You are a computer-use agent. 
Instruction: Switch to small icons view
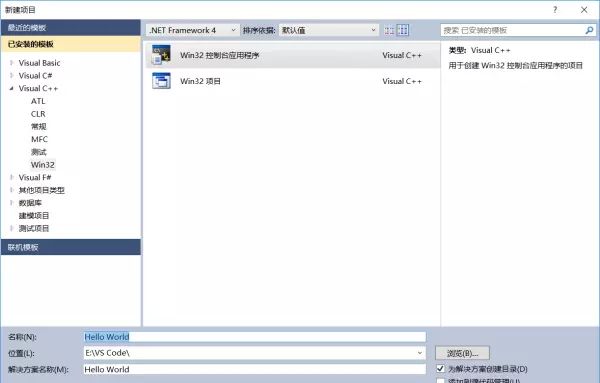coord(389,30)
